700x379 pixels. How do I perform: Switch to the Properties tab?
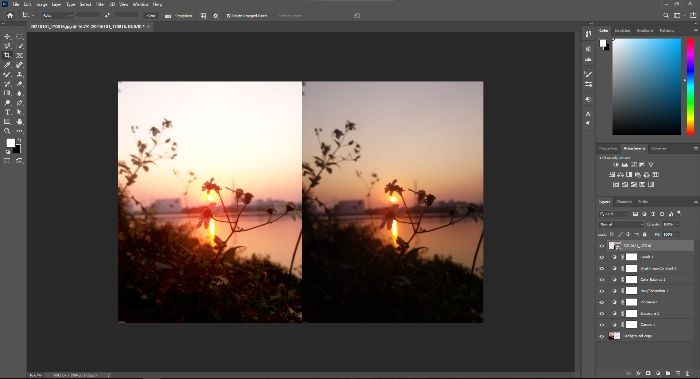click(608, 148)
